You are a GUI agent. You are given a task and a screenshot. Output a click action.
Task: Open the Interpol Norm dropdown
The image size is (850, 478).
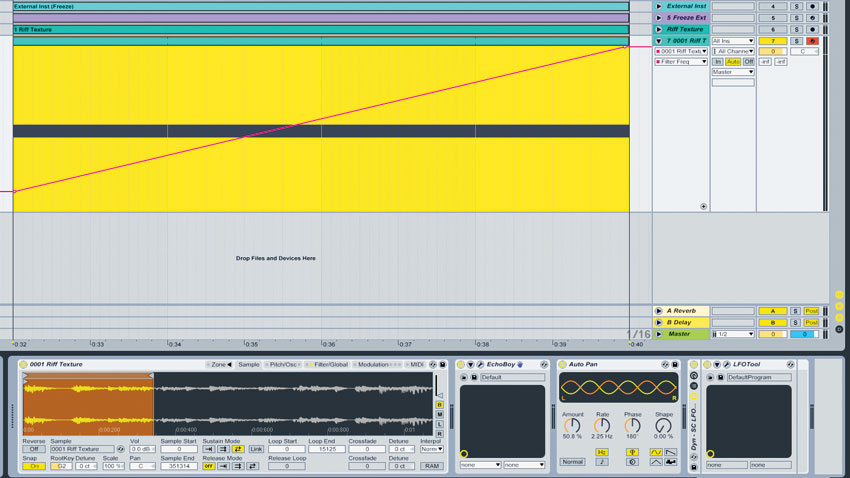(432, 449)
